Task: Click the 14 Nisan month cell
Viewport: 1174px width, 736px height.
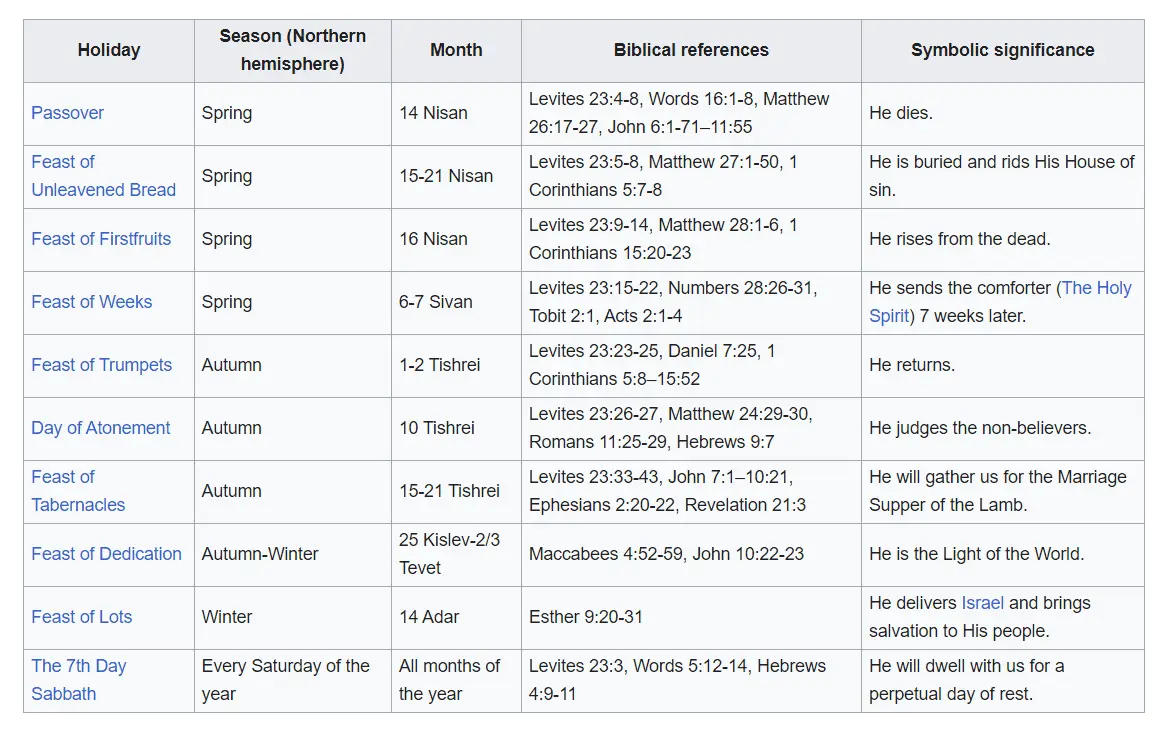Action: coord(456,114)
